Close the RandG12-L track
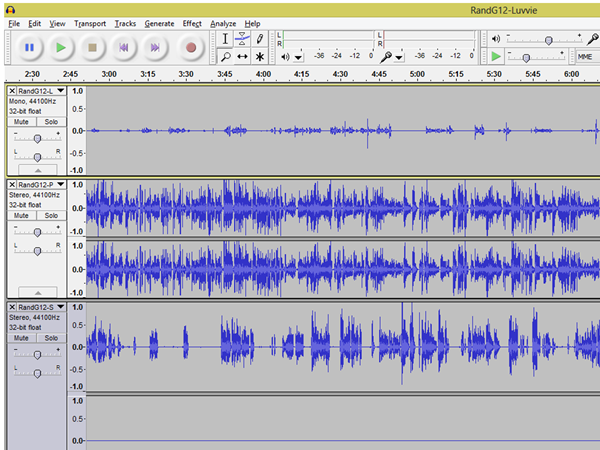The width and height of the screenshot is (600, 450). click(12, 91)
